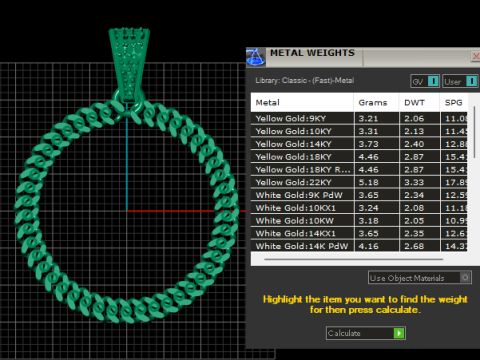Viewport: 480px width, 360px height.
Task: Toggle the GV library switch
Action: point(433,81)
